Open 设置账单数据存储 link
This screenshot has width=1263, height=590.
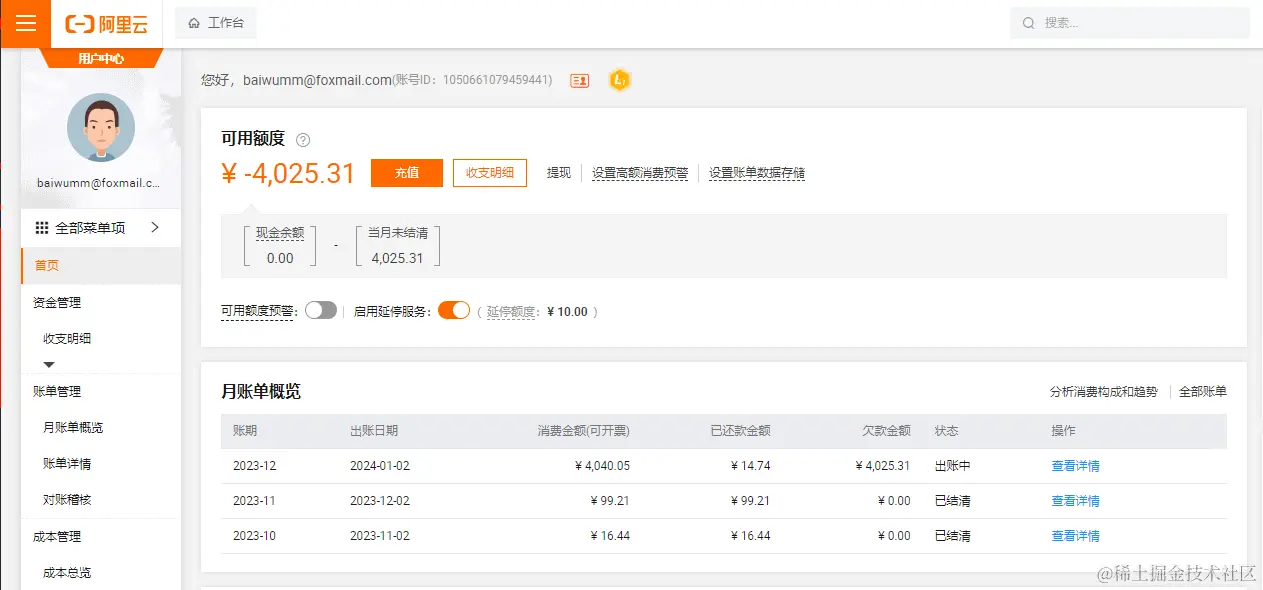coord(757,173)
